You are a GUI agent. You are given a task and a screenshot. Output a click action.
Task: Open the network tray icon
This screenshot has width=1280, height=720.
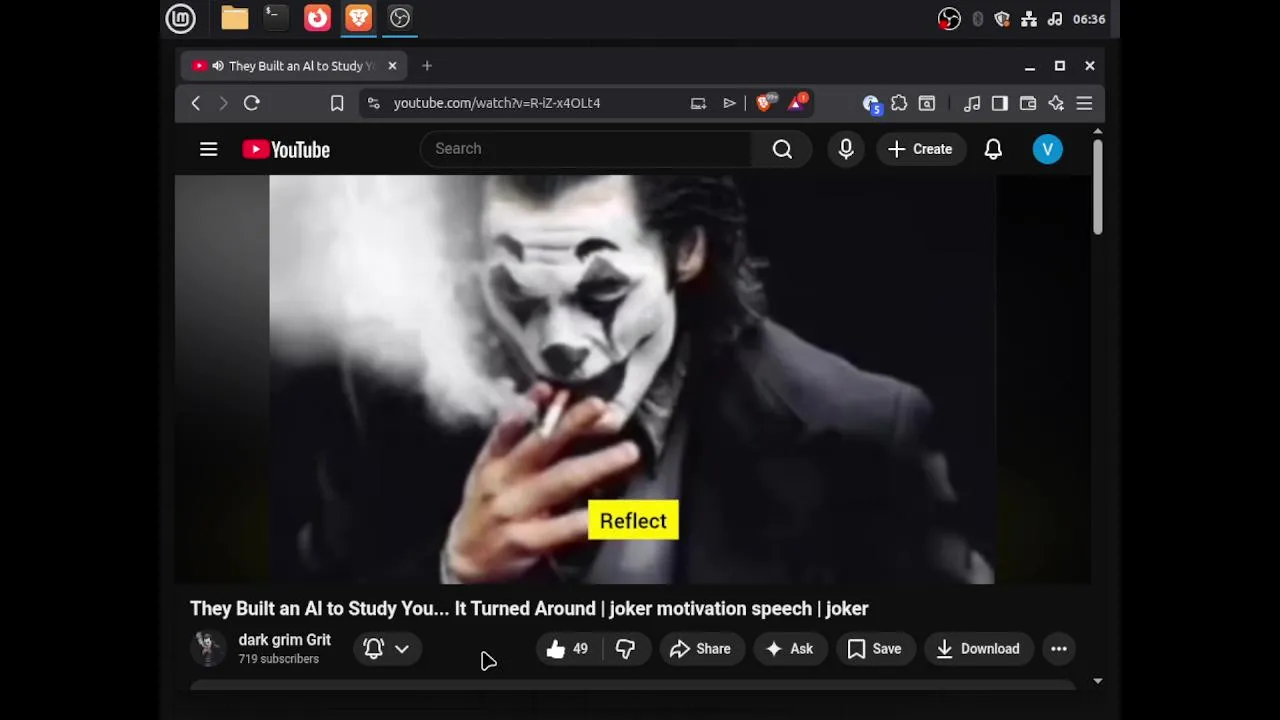(1029, 19)
